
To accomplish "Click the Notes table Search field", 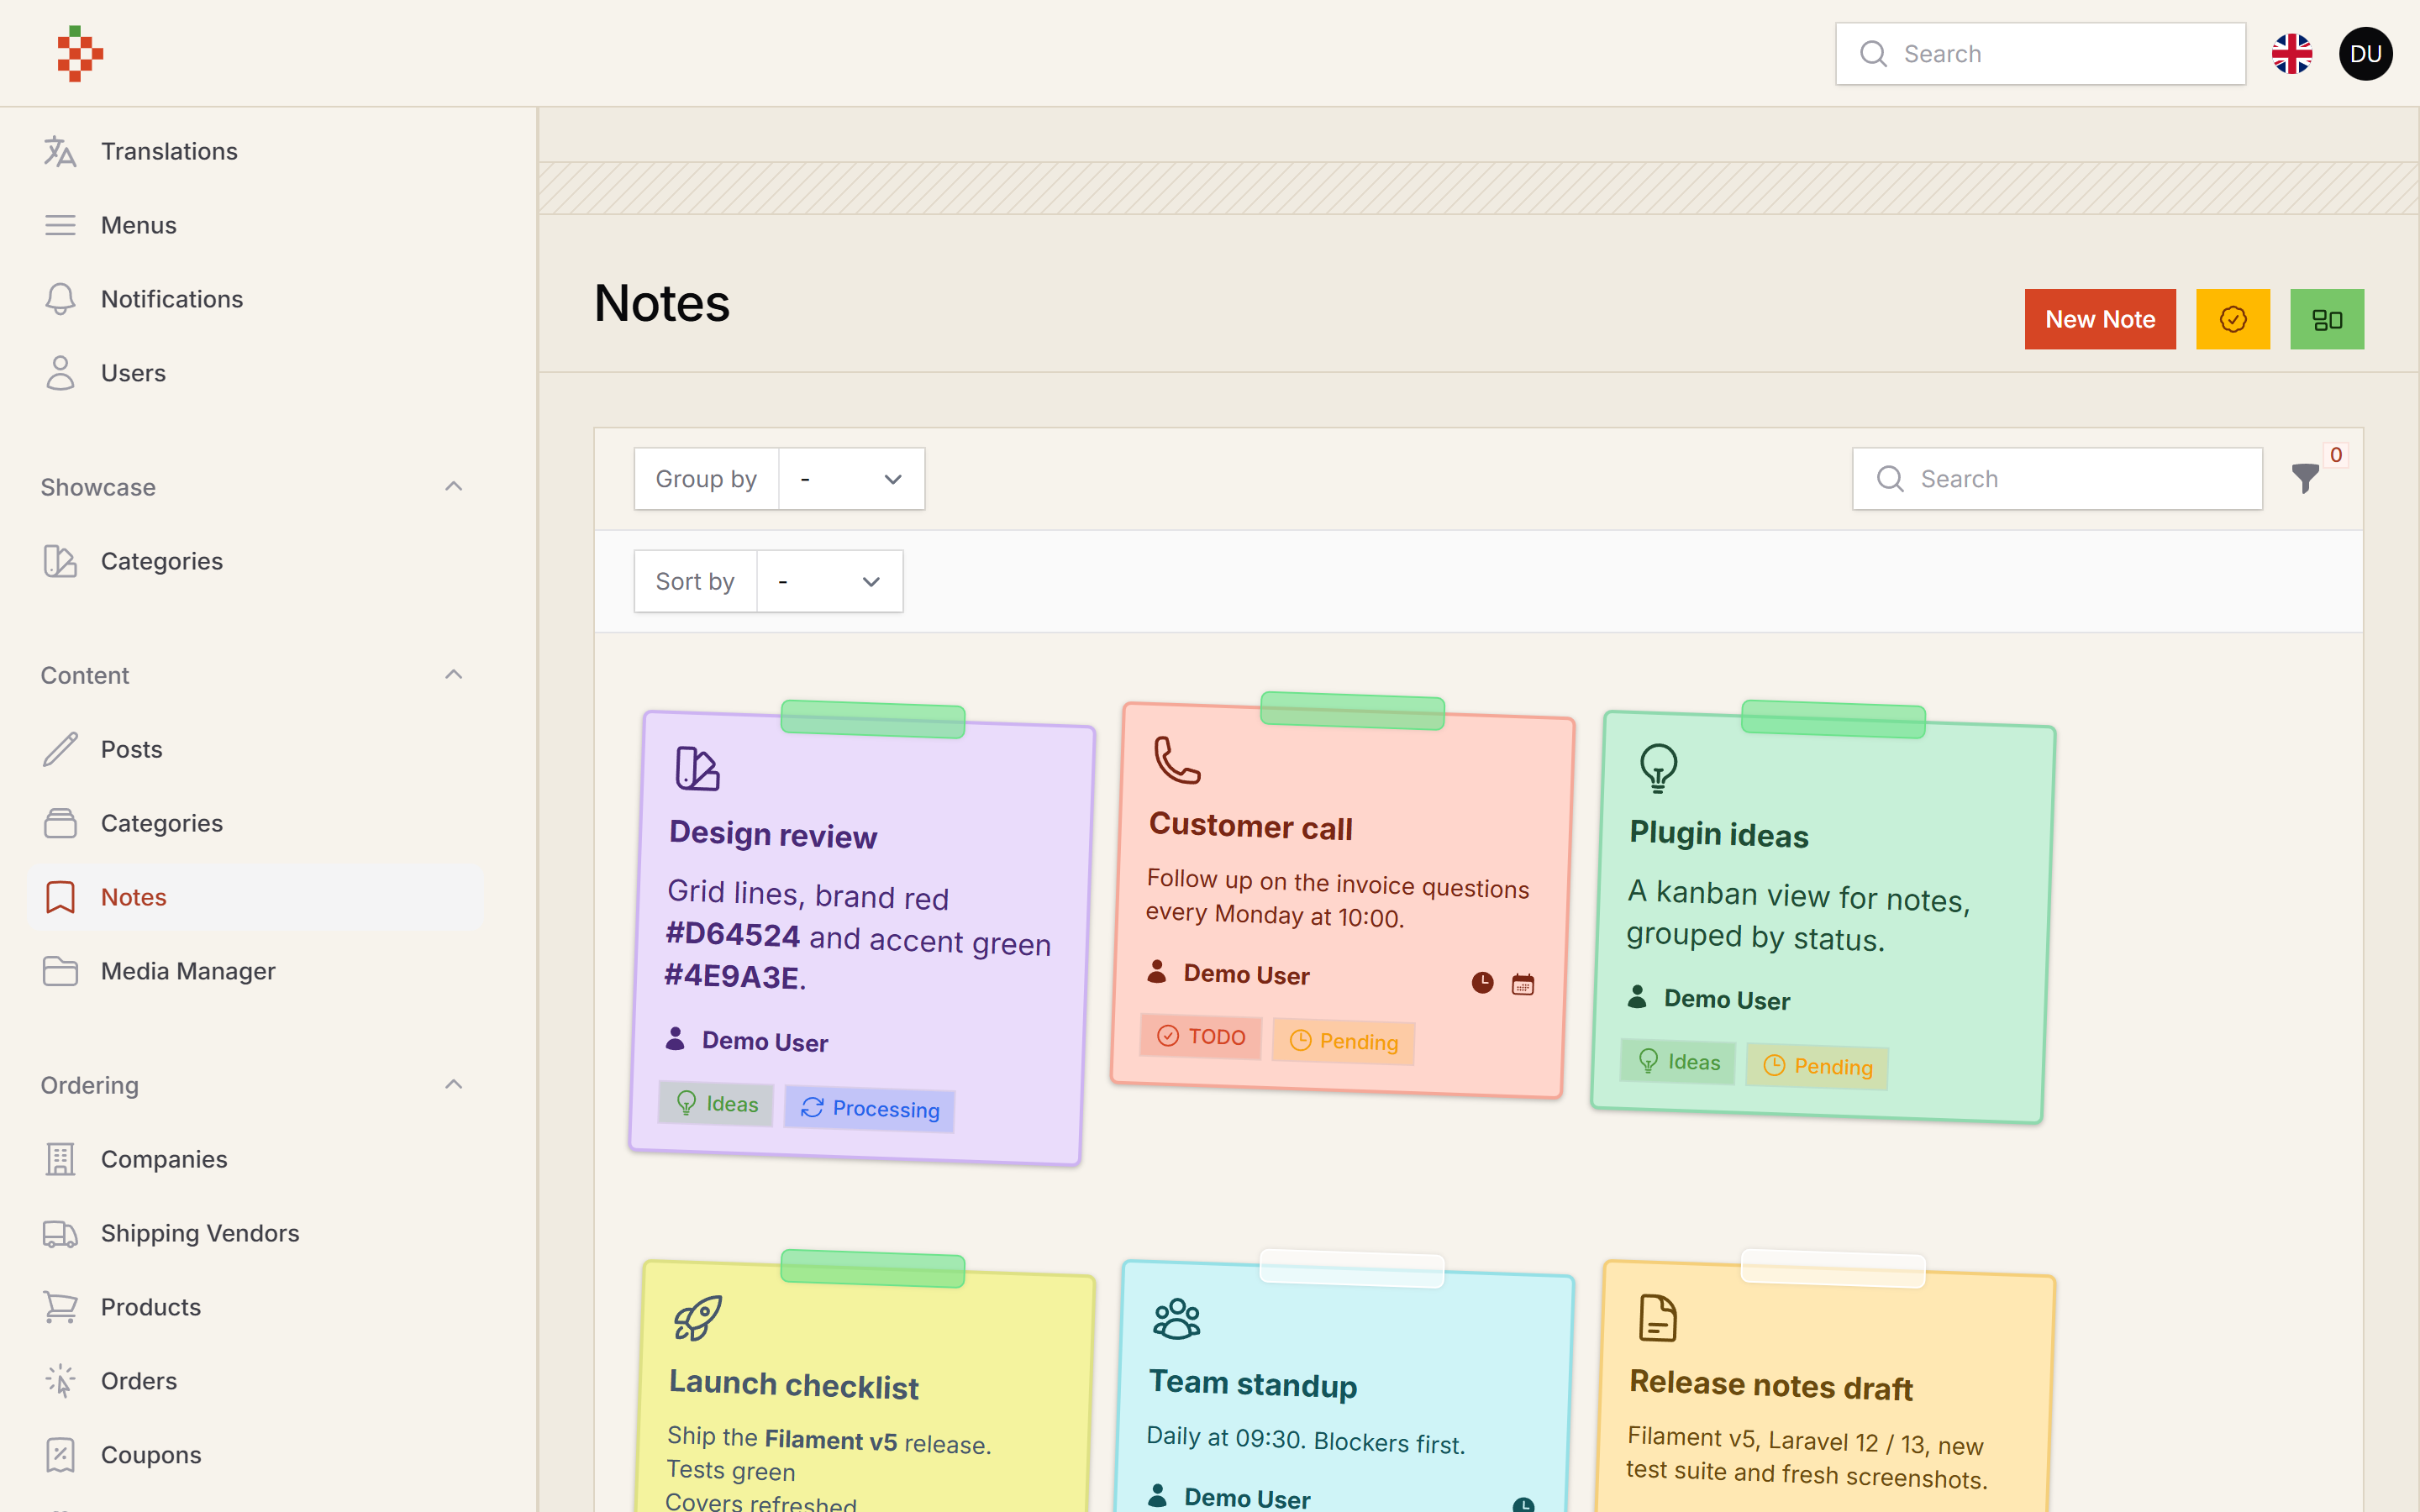I will point(2057,479).
